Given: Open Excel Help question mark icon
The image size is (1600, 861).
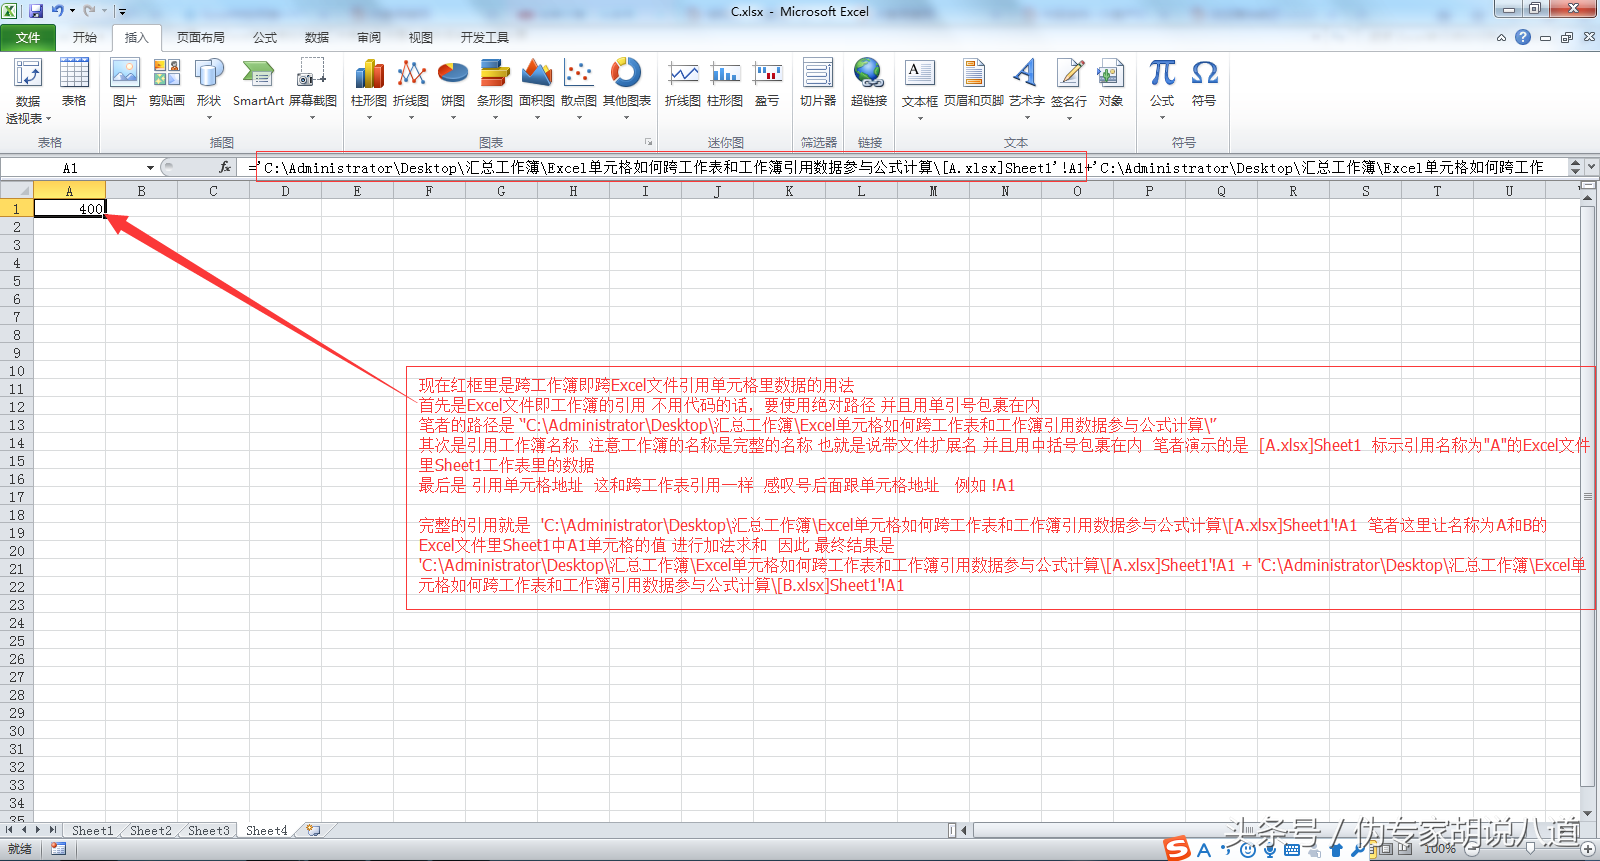Looking at the screenshot, I should tap(1523, 37).
